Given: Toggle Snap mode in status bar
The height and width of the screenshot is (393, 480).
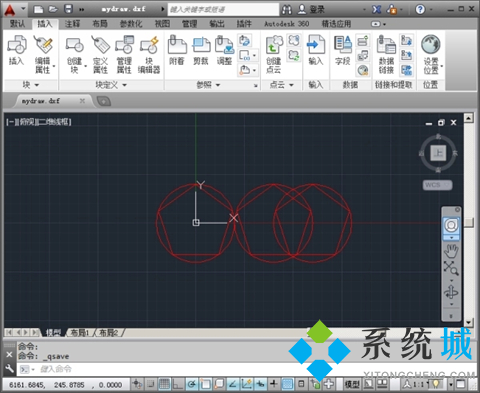Looking at the screenshot, I should (151, 384).
